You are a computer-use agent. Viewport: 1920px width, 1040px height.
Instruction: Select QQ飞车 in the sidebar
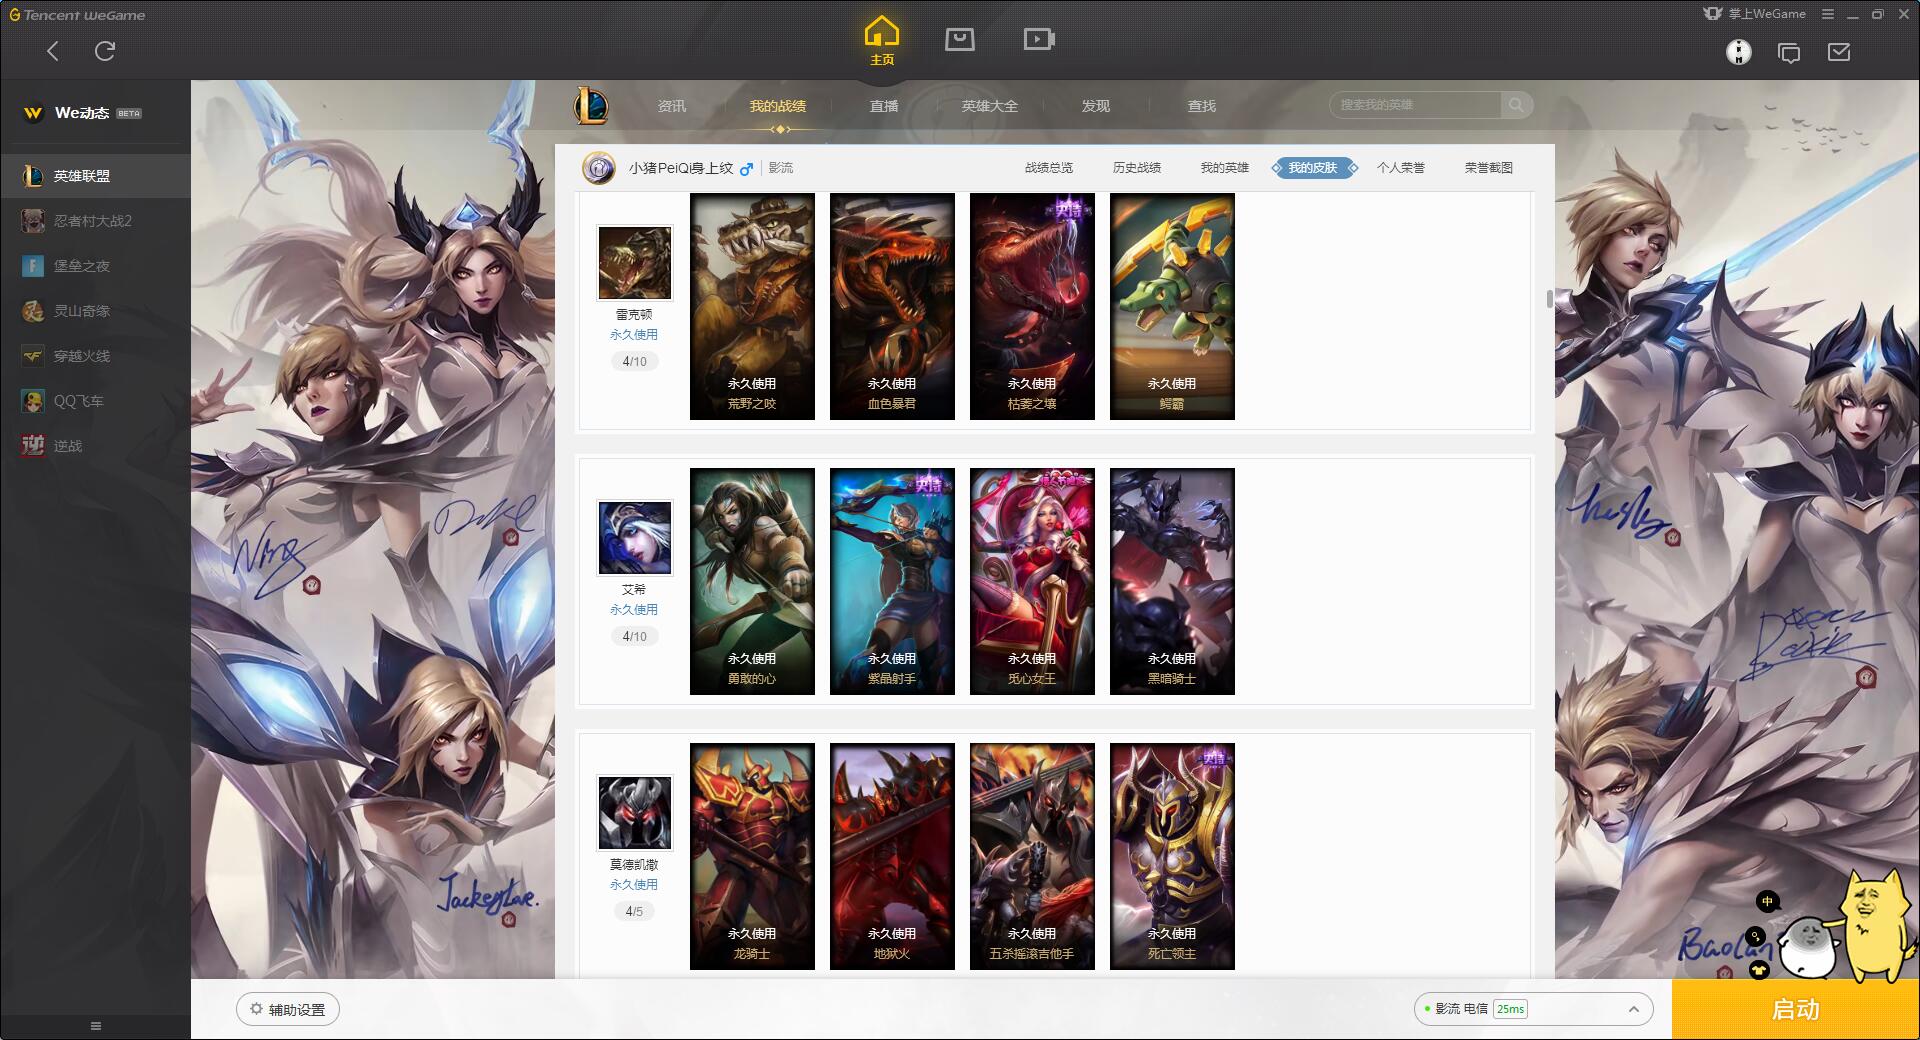point(95,401)
